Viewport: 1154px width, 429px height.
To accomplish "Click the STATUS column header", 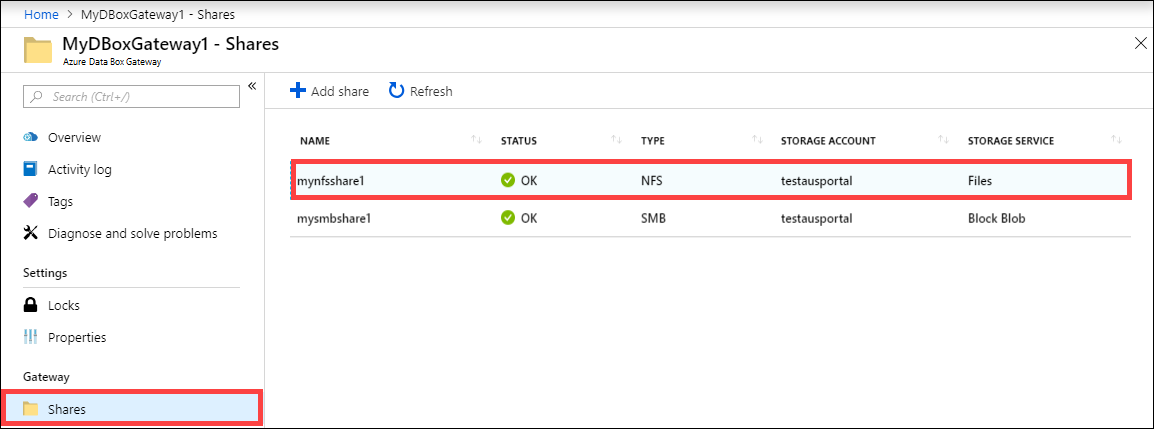I will point(519,141).
